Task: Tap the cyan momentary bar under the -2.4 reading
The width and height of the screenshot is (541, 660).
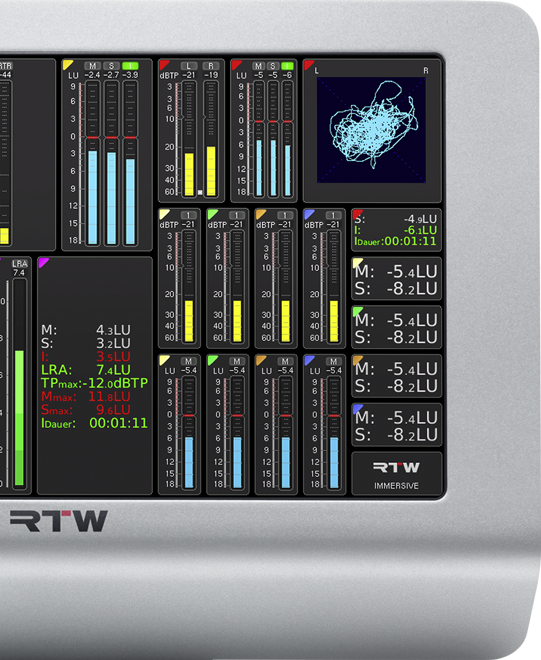Action: [x=93, y=197]
